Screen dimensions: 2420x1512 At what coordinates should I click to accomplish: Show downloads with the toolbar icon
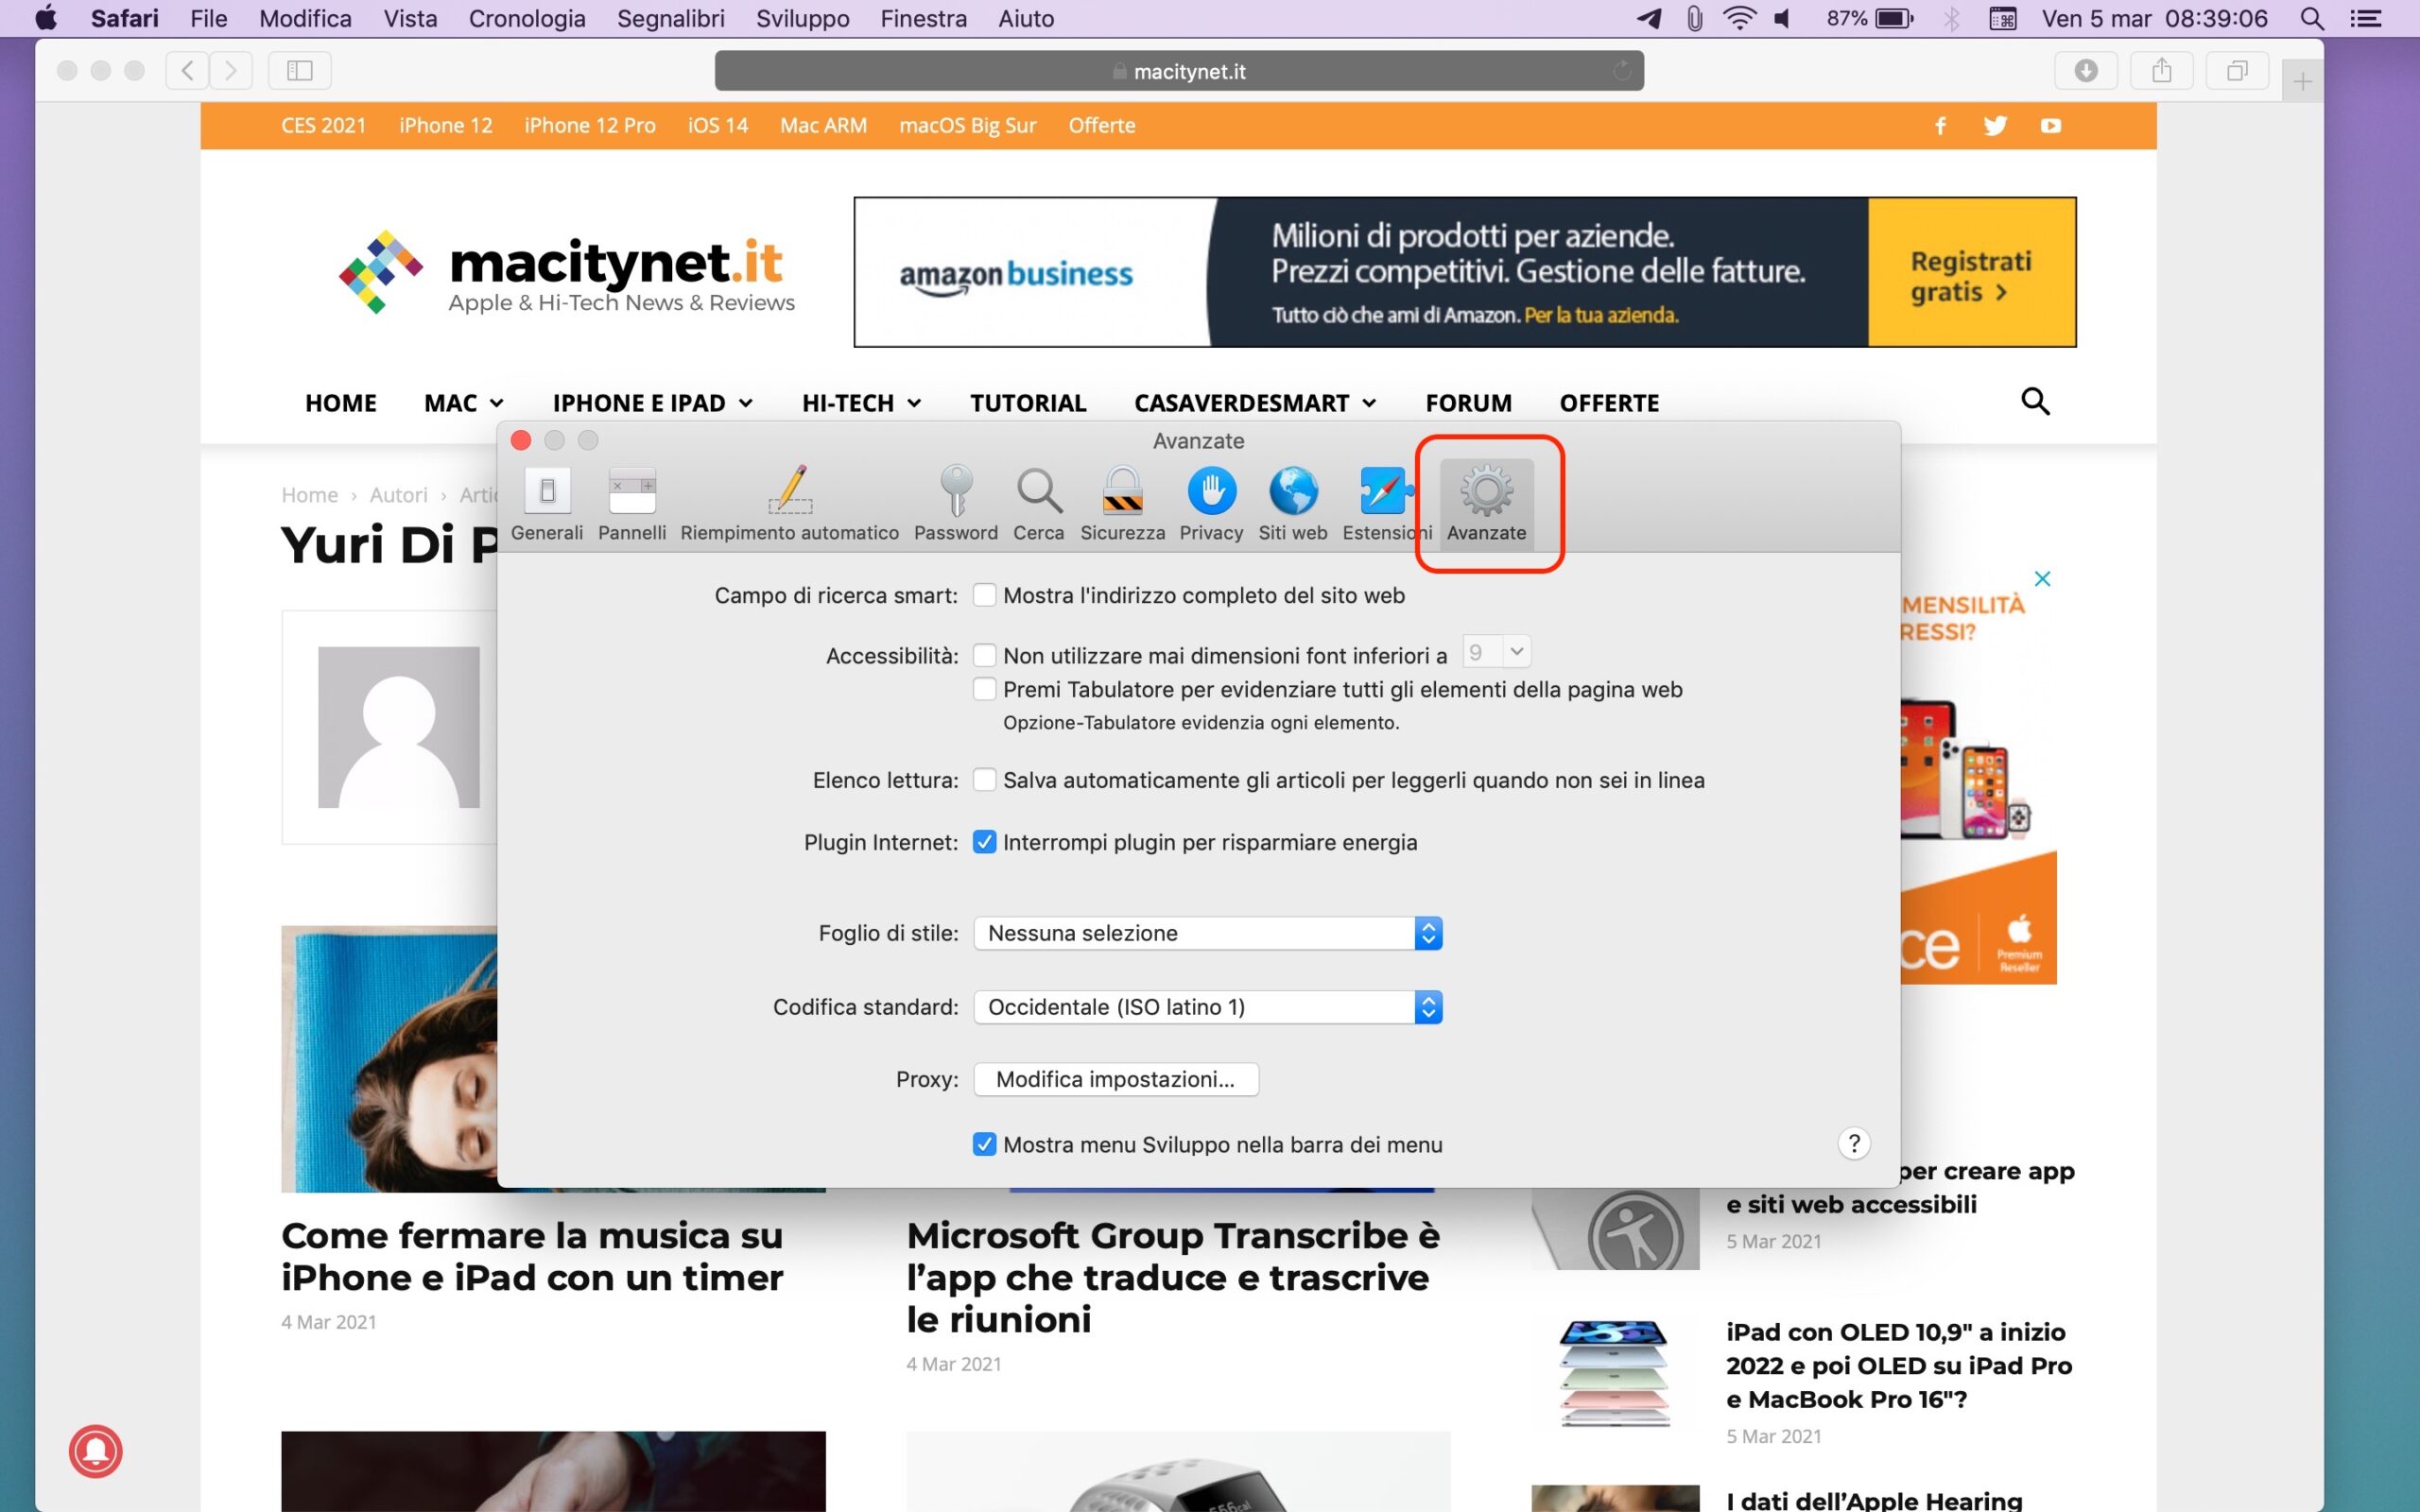tap(2085, 71)
